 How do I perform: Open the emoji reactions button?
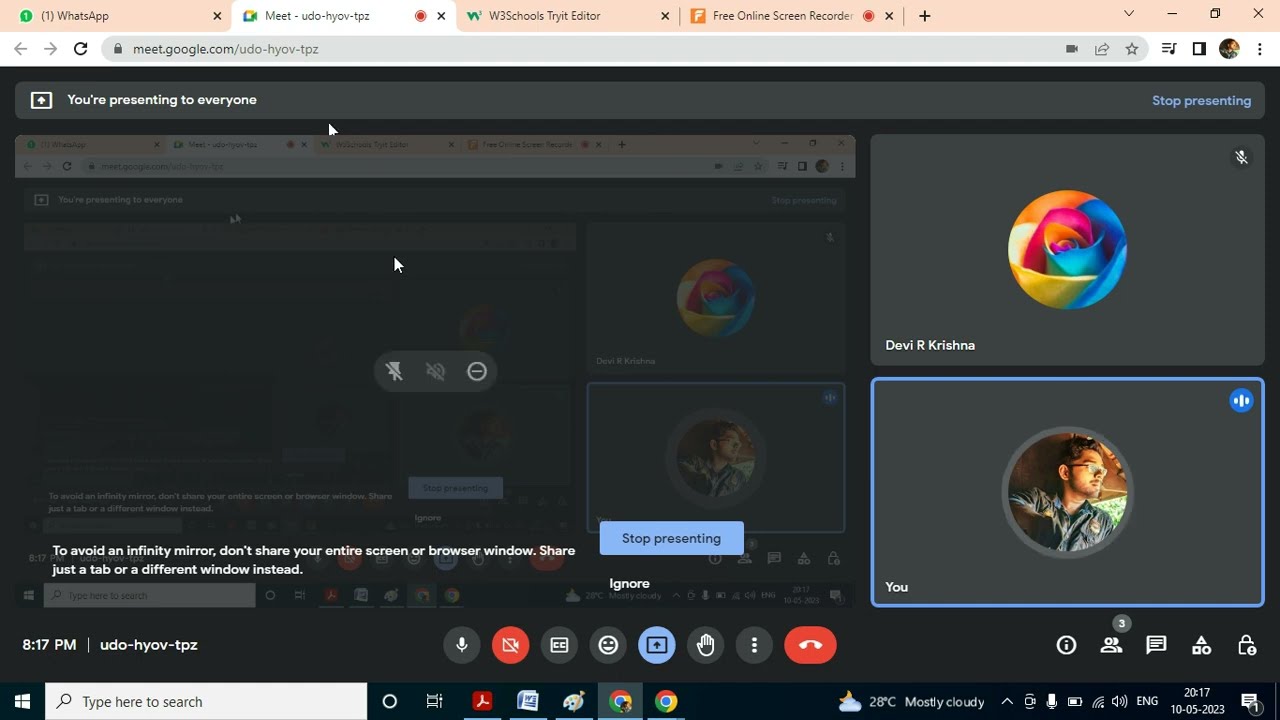(608, 645)
